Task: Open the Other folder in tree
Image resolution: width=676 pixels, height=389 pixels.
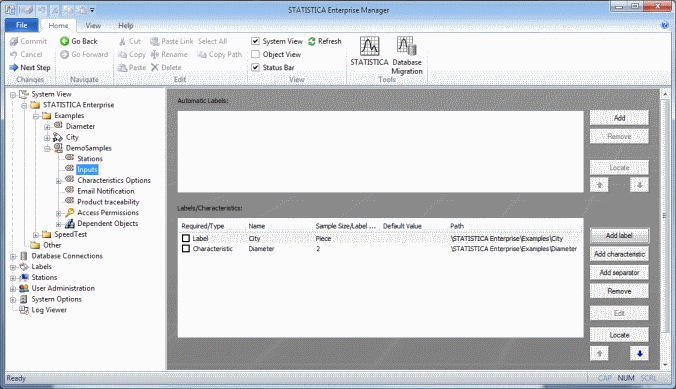Action: tap(52, 245)
